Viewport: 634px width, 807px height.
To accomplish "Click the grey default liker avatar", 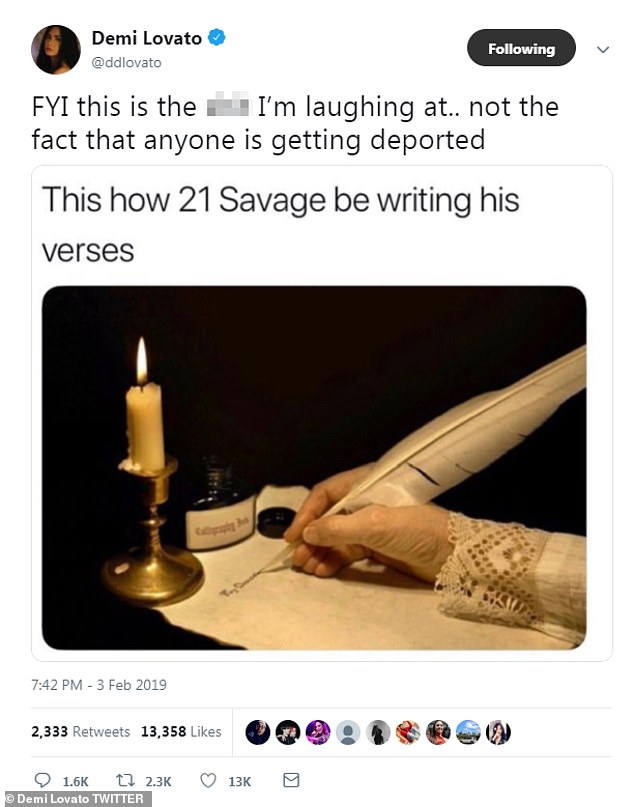I will tap(348, 732).
